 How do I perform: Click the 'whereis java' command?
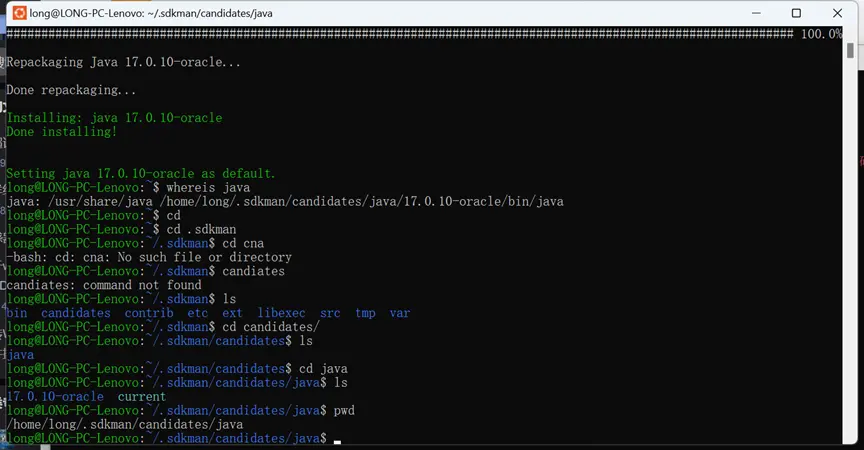pyautogui.click(x=208, y=187)
